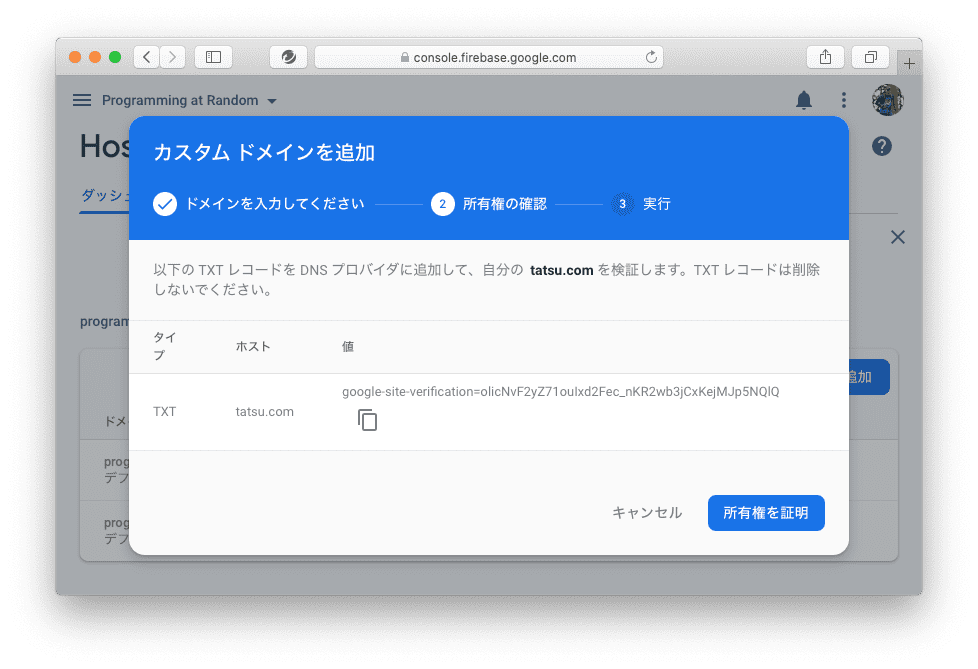The width and height of the screenshot is (978, 669).
Task: Open the notifications bell
Action: [x=804, y=100]
